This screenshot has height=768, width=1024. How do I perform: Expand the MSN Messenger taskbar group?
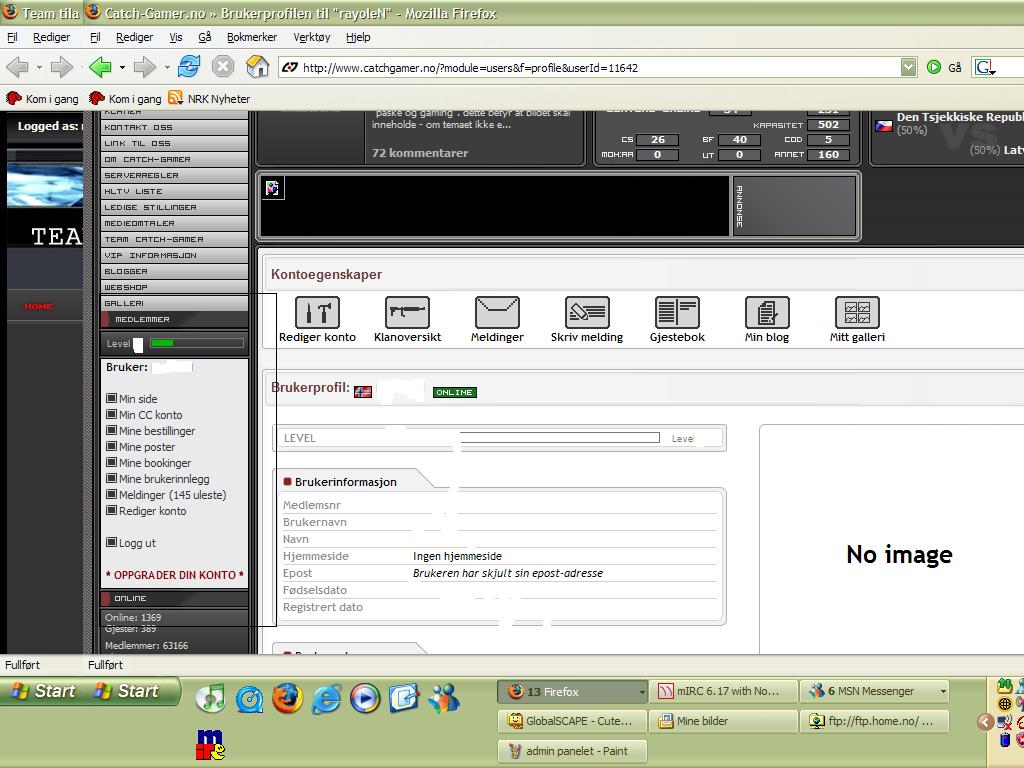click(942, 691)
